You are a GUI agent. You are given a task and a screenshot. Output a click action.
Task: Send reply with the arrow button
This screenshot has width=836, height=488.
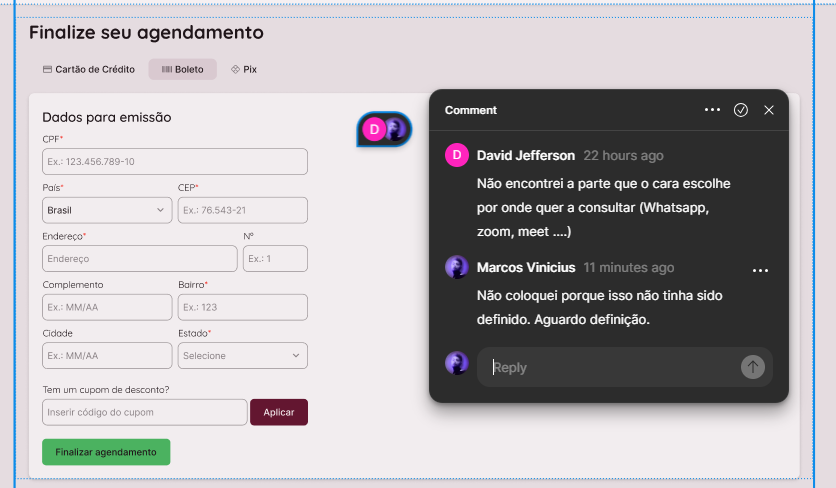pyautogui.click(x=752, y=367)
